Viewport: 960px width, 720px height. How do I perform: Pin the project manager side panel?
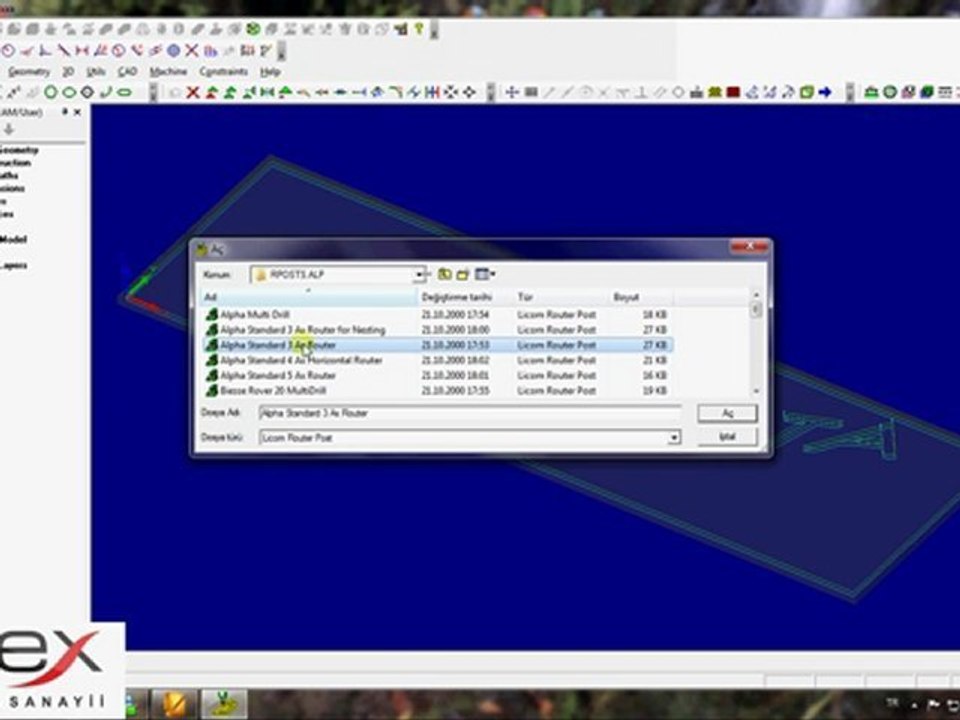pyautogui.click(x=65, y=113)
